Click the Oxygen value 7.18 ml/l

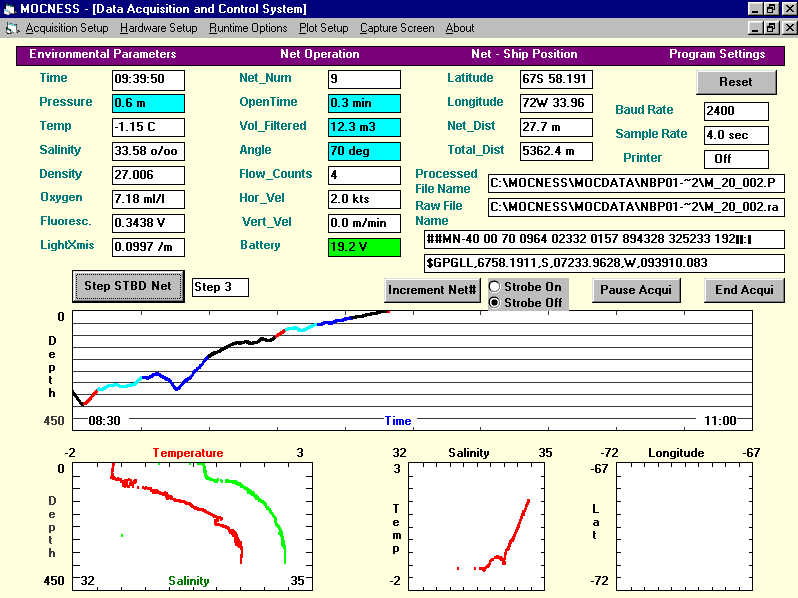point(148,199)
